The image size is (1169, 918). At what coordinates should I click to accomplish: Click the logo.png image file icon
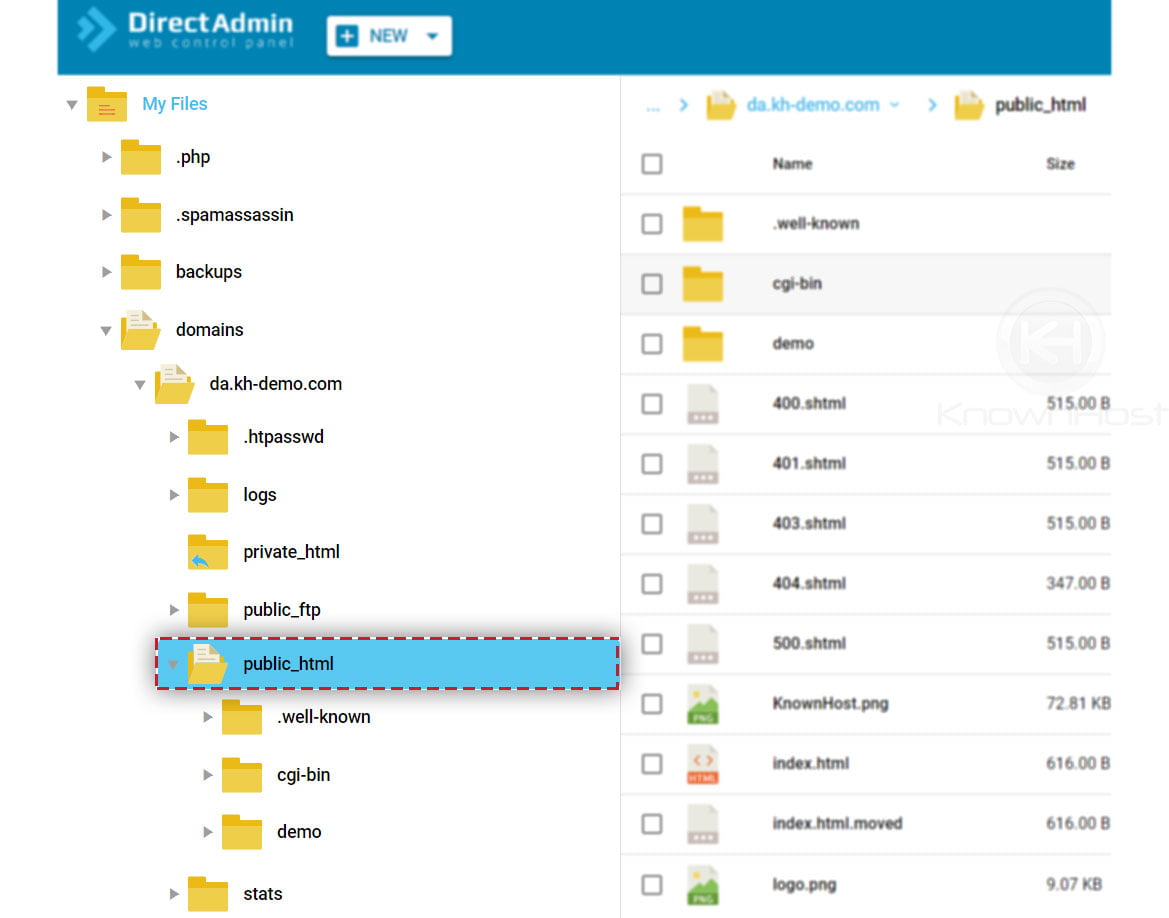coord(701,883)
